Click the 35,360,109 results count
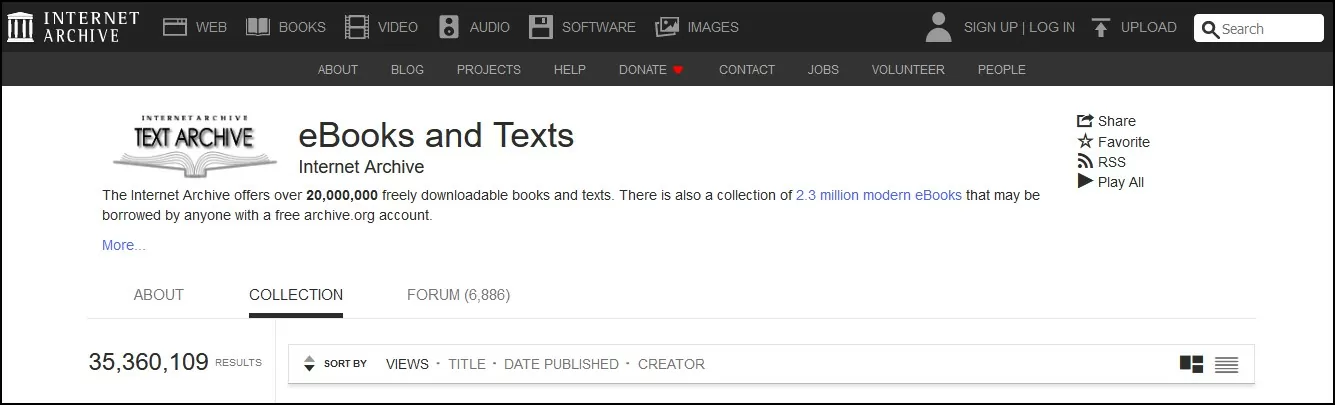This screenshot has width=1335, height=405. pos(149,362)
